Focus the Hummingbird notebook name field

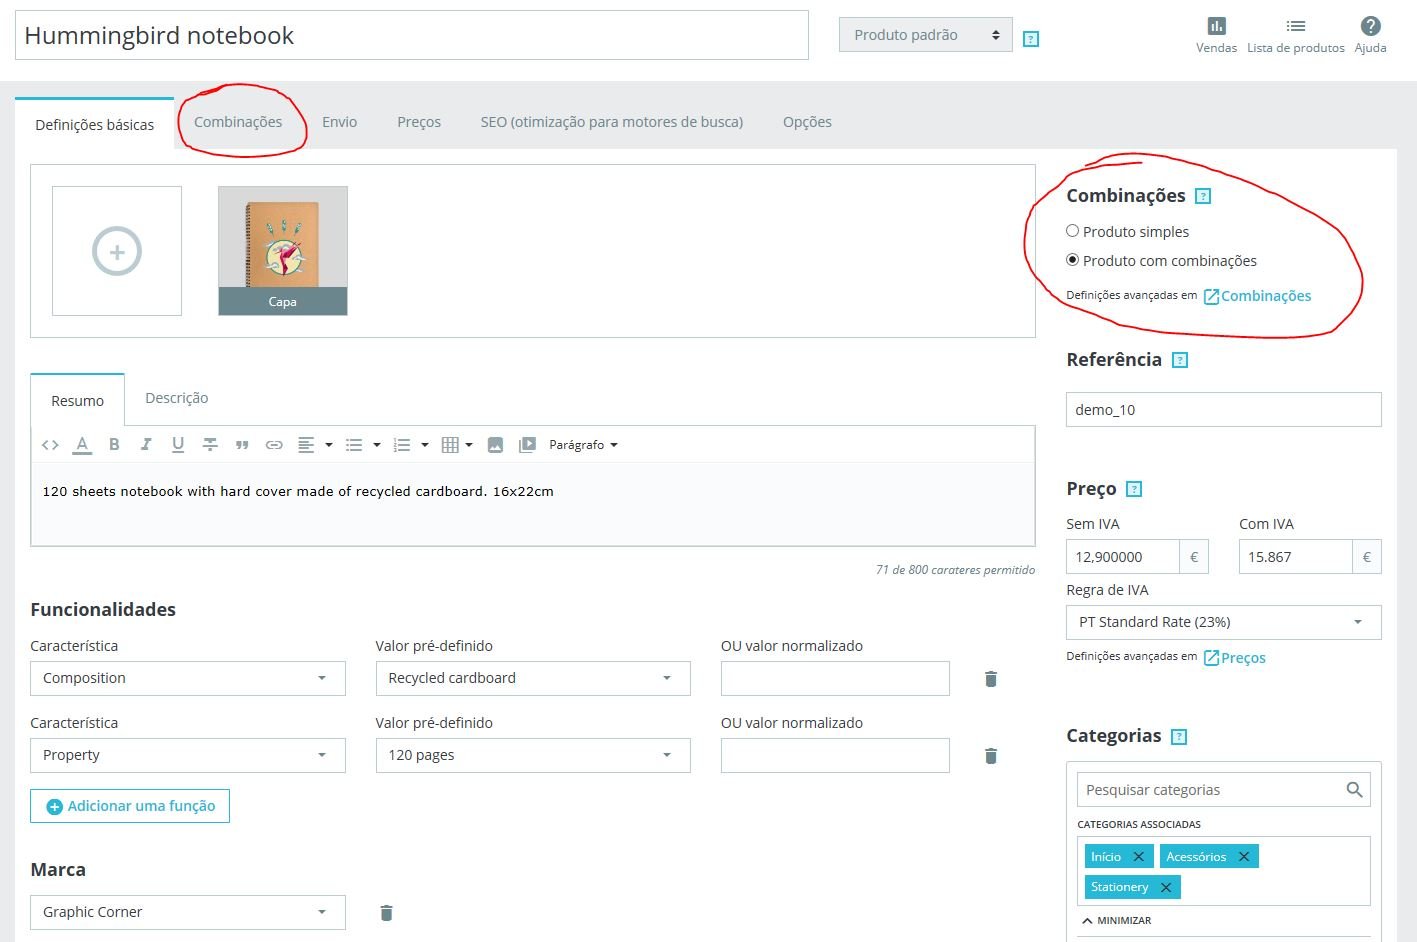412,35
